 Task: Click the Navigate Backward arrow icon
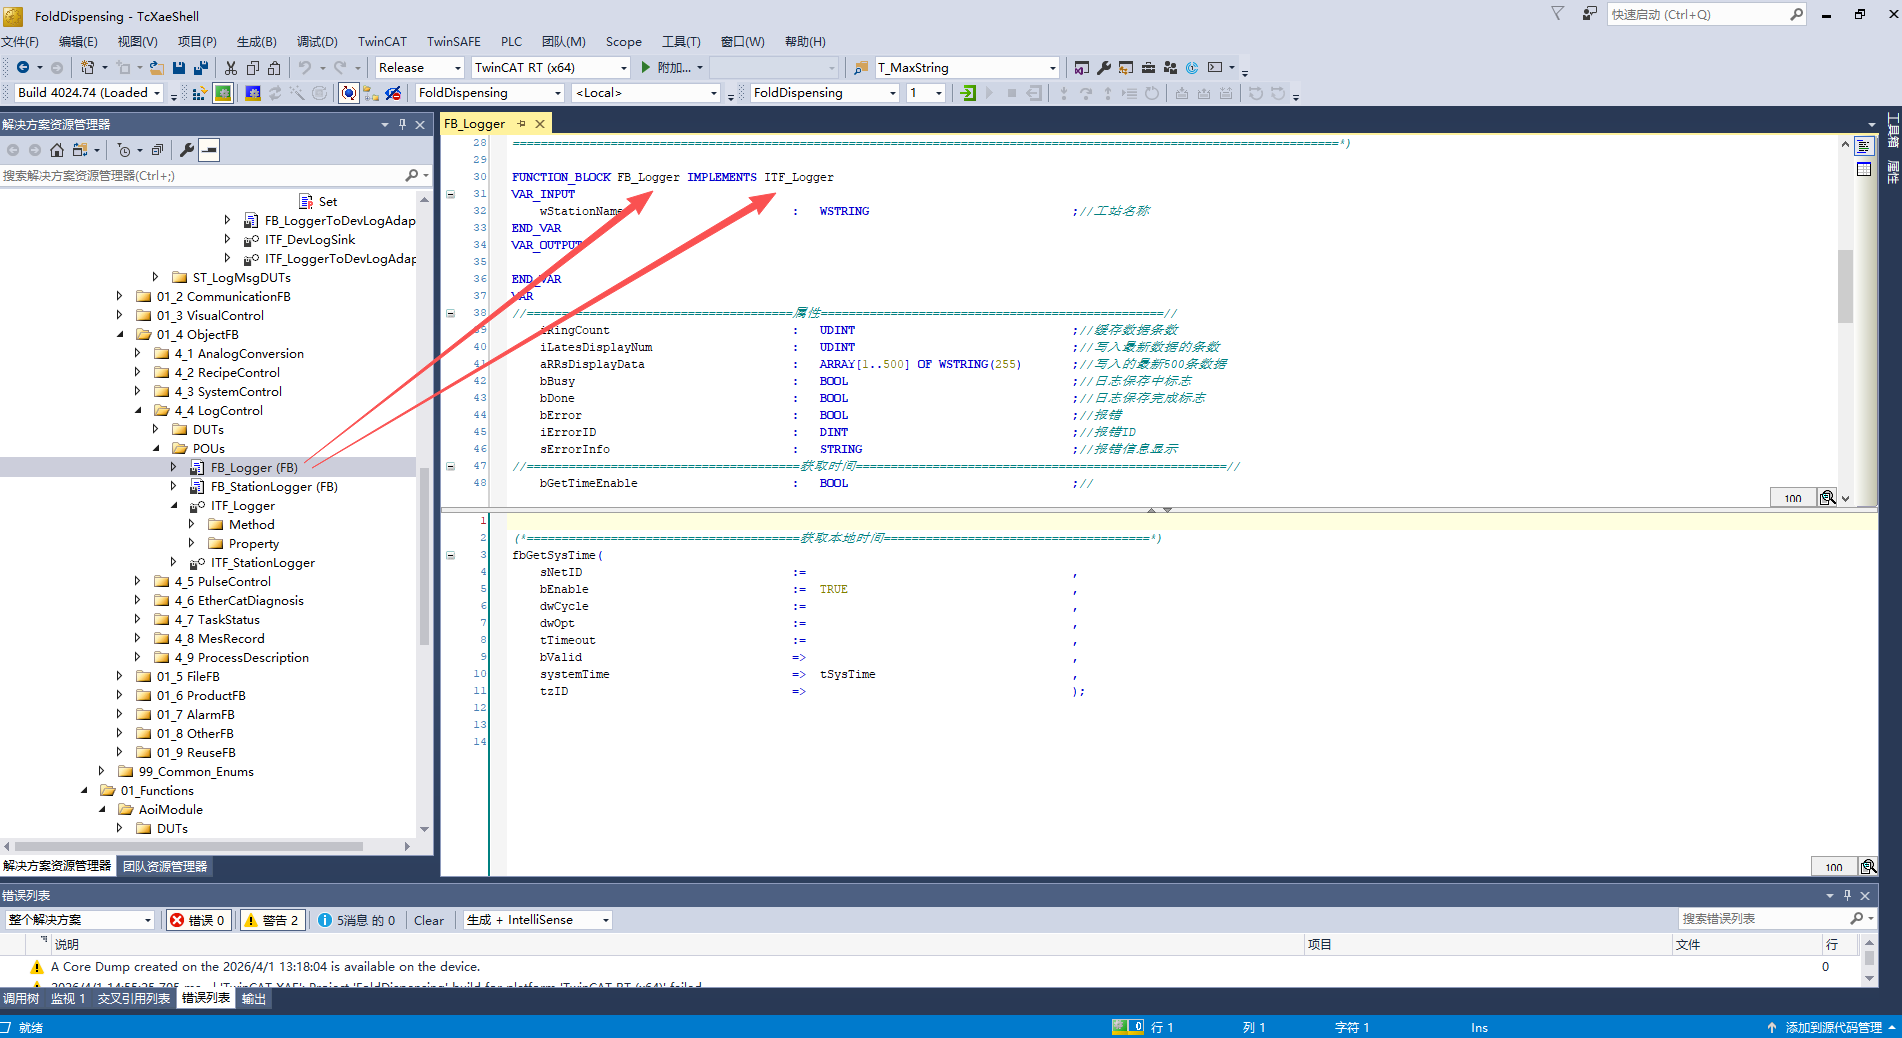(23, 68)
